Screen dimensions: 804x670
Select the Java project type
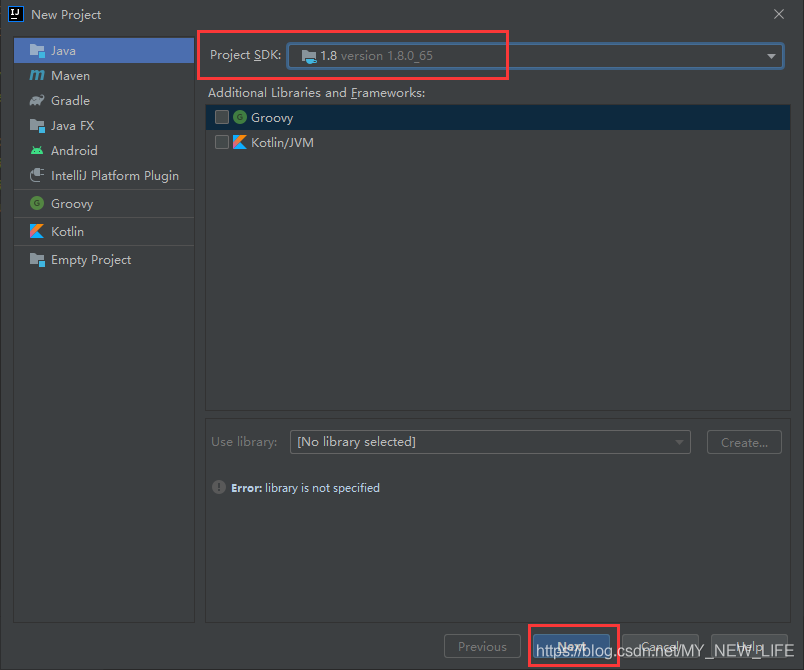104,51
